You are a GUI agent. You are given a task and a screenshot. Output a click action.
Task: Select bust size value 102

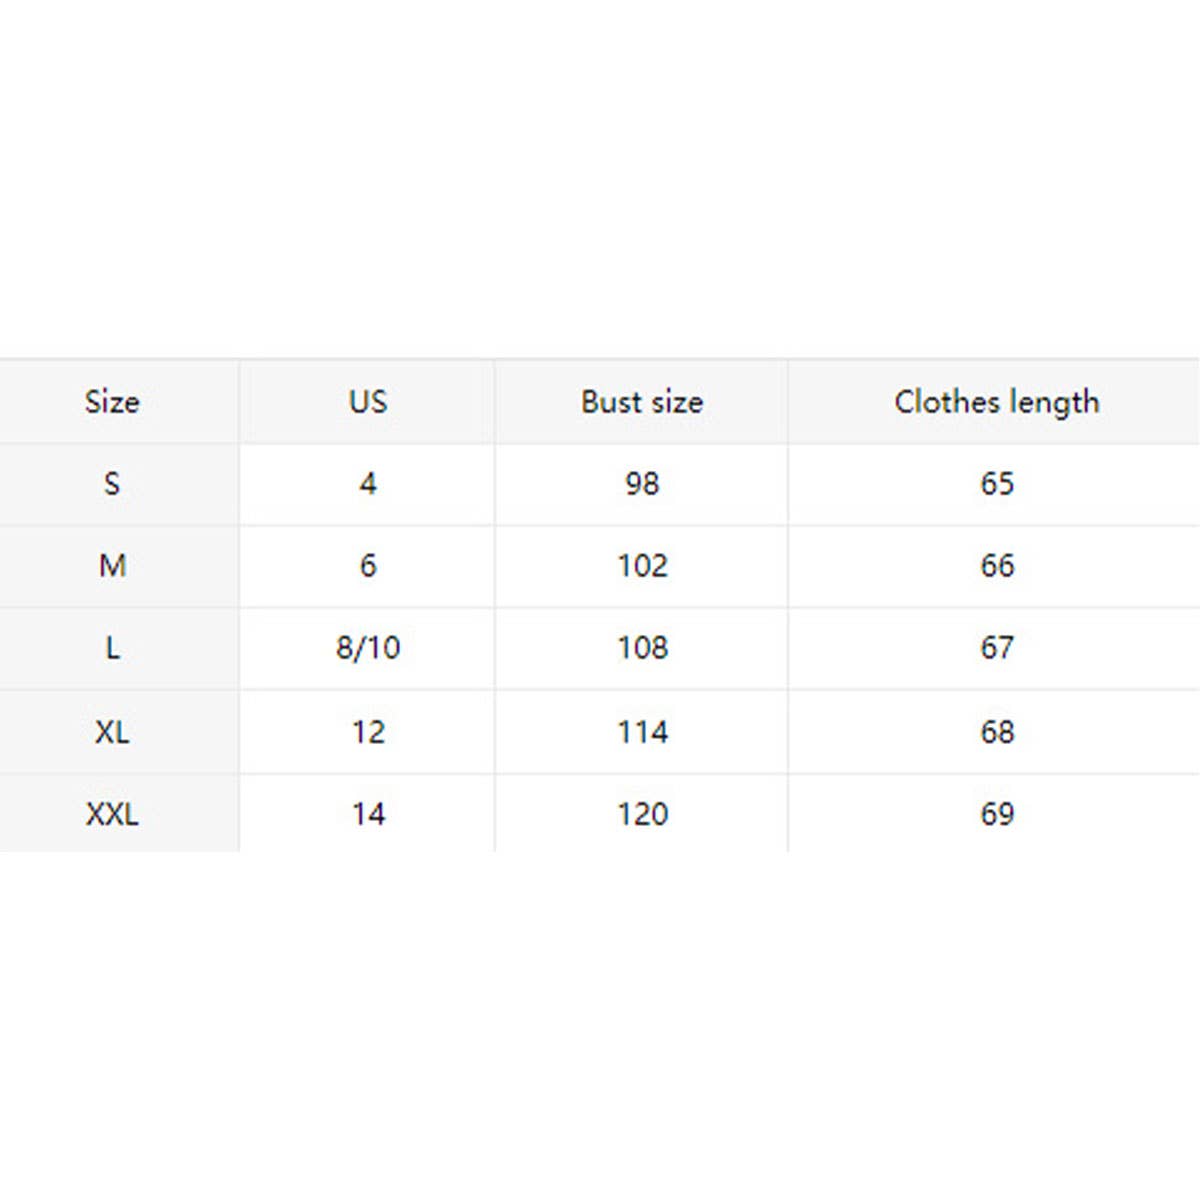[x=642, y=566]
